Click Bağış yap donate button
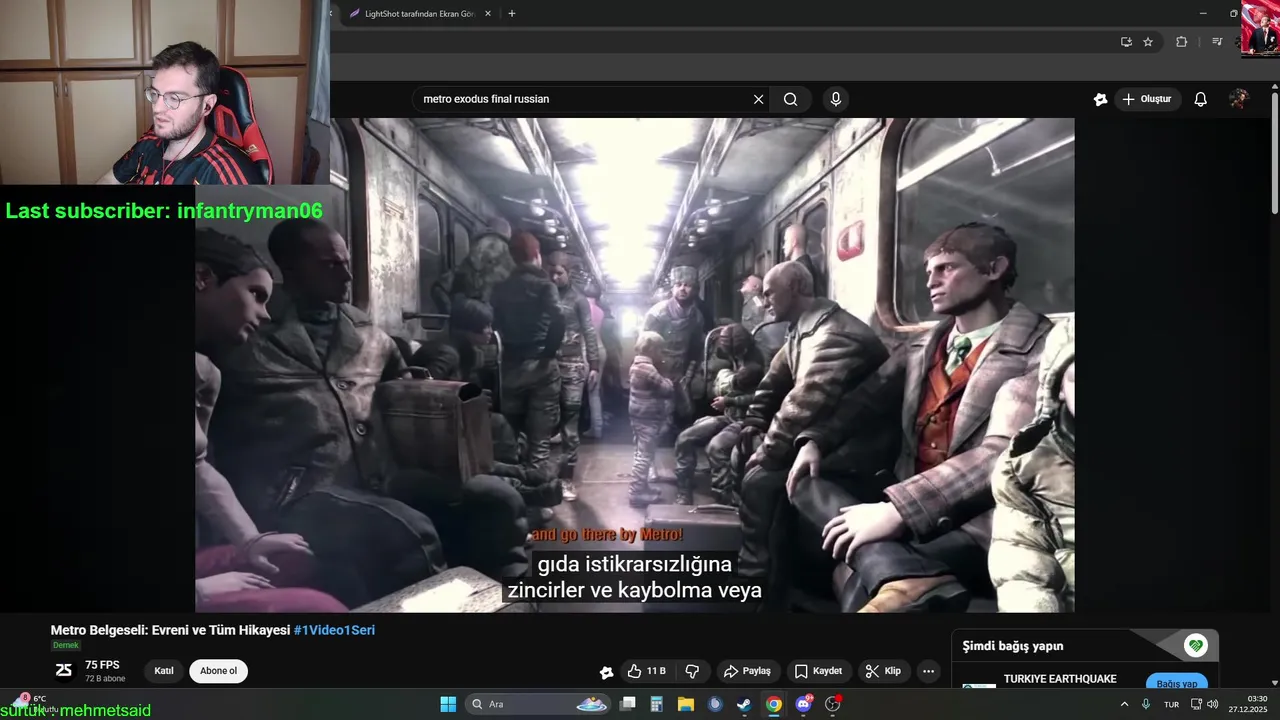Image resolution: width=1280 pixels, height=720 pixels. pyautogui.click(x=1177, y=684)
